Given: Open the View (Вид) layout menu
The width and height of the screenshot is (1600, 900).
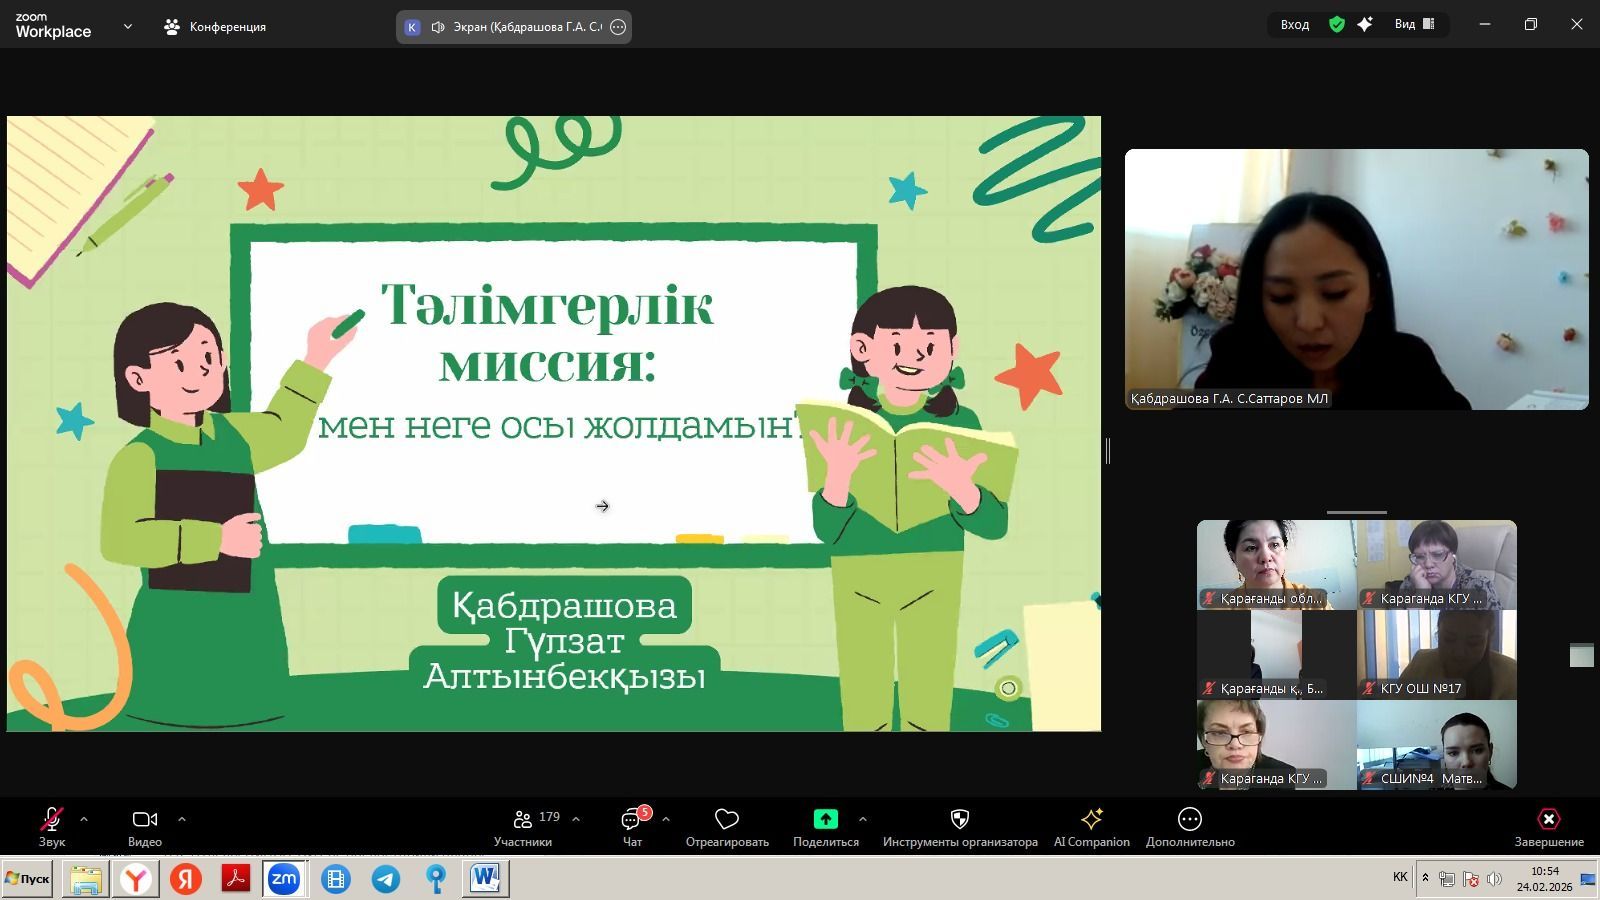Looking at the screenshot, I should click(1414, 25).
